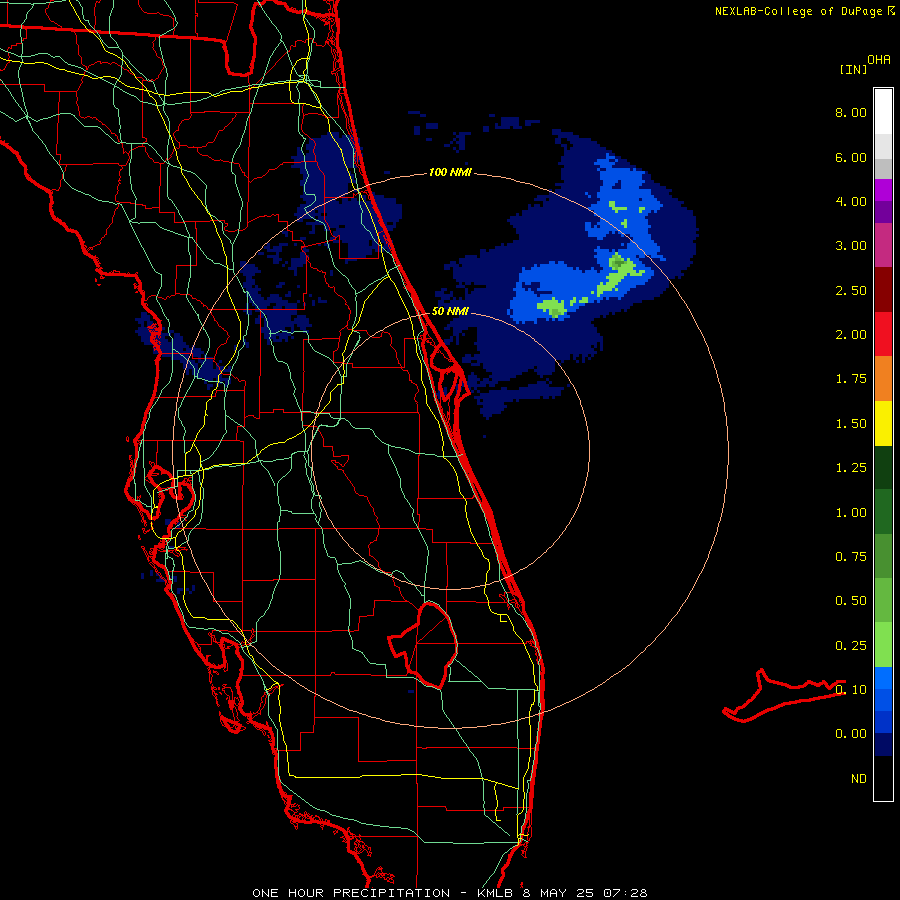Click the OHA product label above legend
900x900 pixels.
[x=879, y=60]
